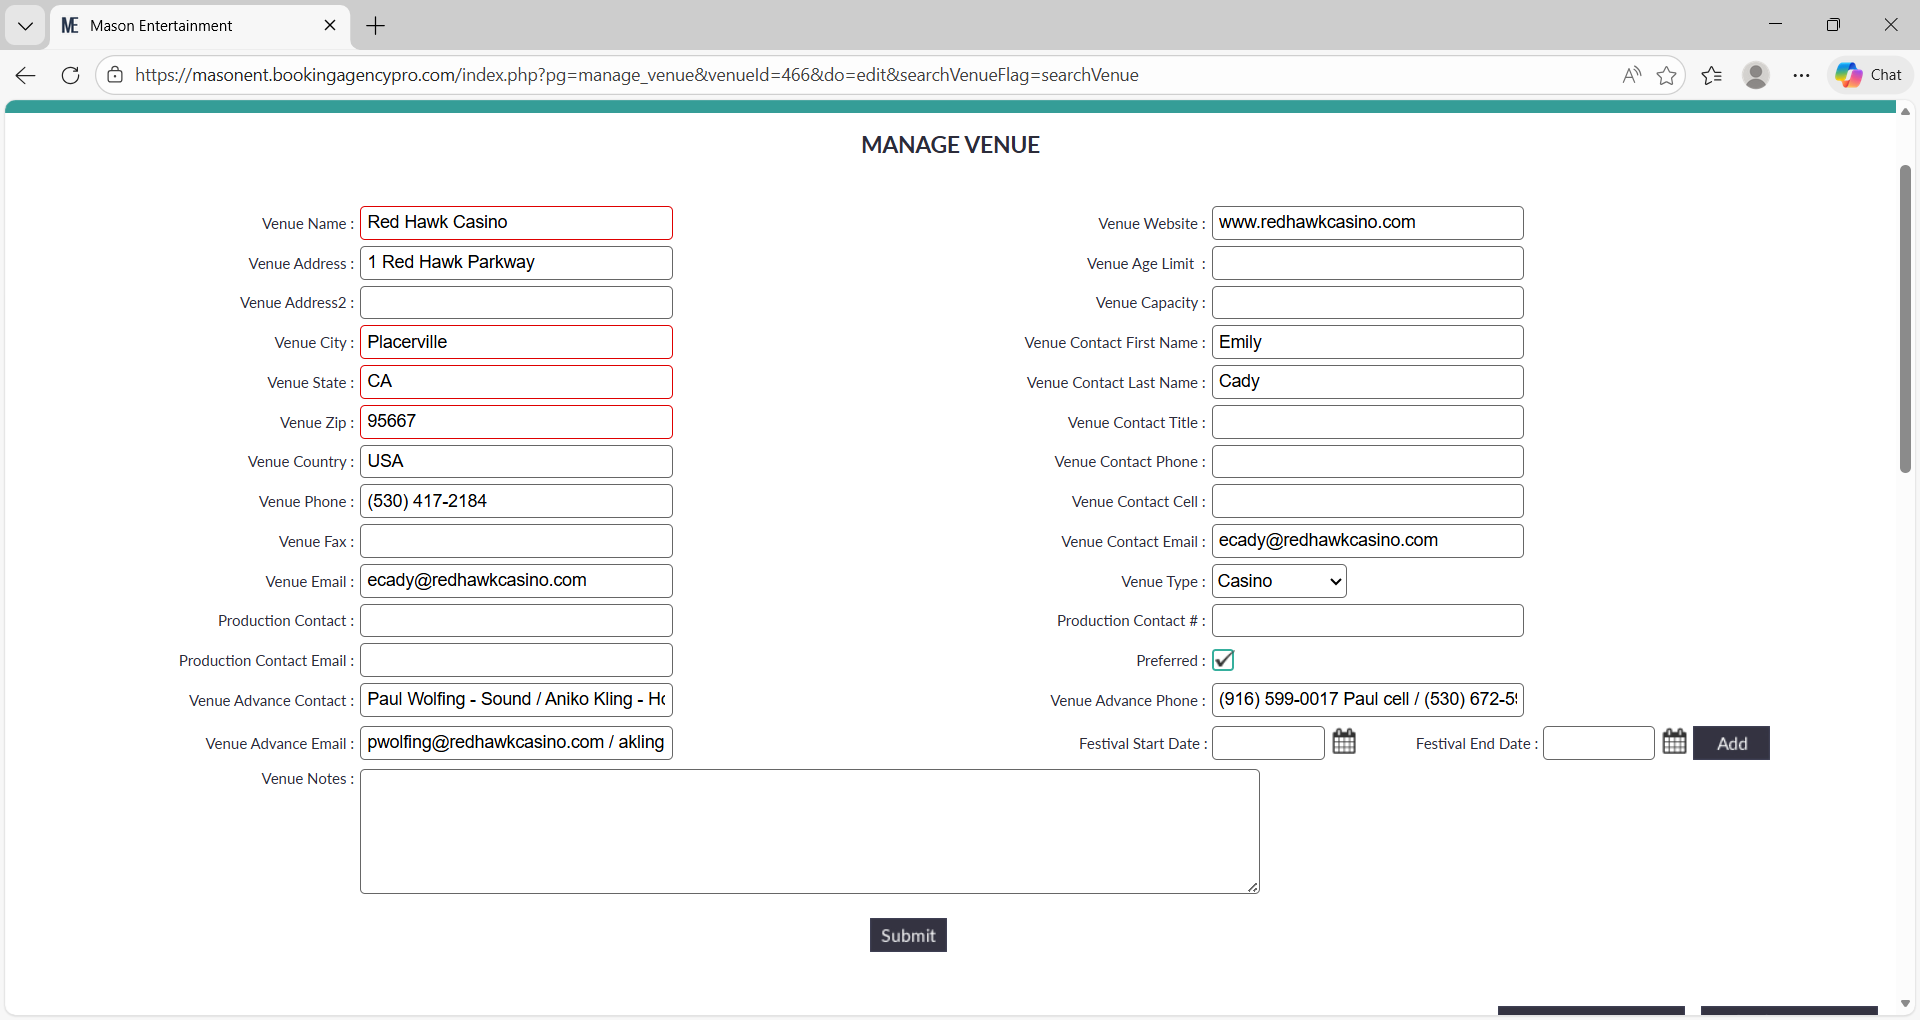Uncheck the Preferred checkbox
The image size is (1920, 1020).
click(x=1223, y=660)
